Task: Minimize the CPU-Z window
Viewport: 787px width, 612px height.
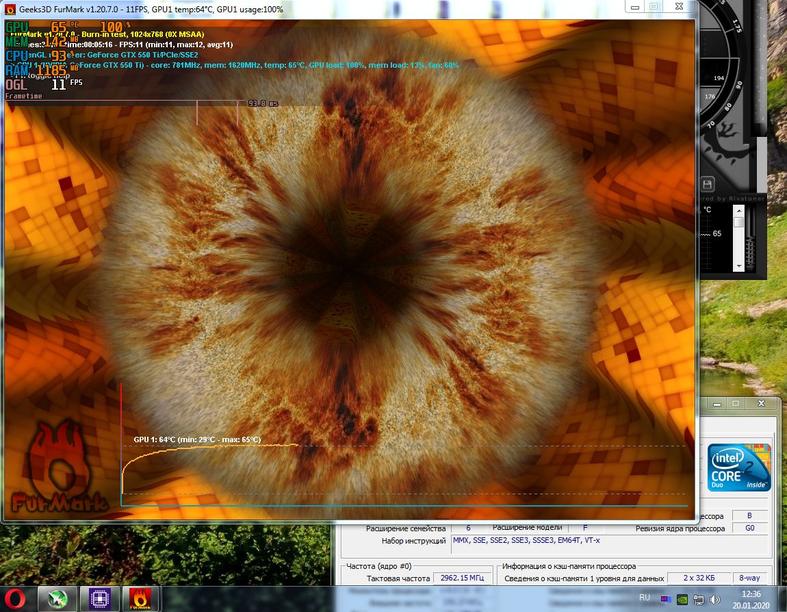Action: tap(717, 404)
